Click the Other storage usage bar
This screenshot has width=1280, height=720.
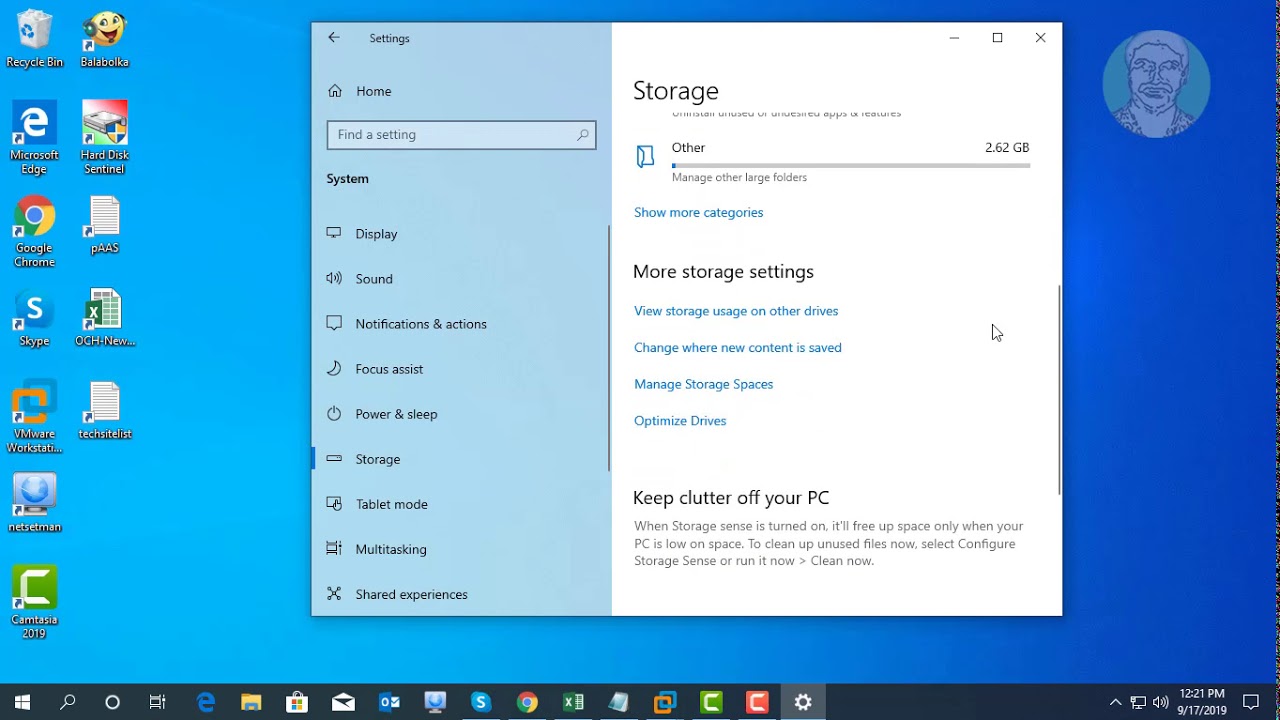(x=851, y=165)
